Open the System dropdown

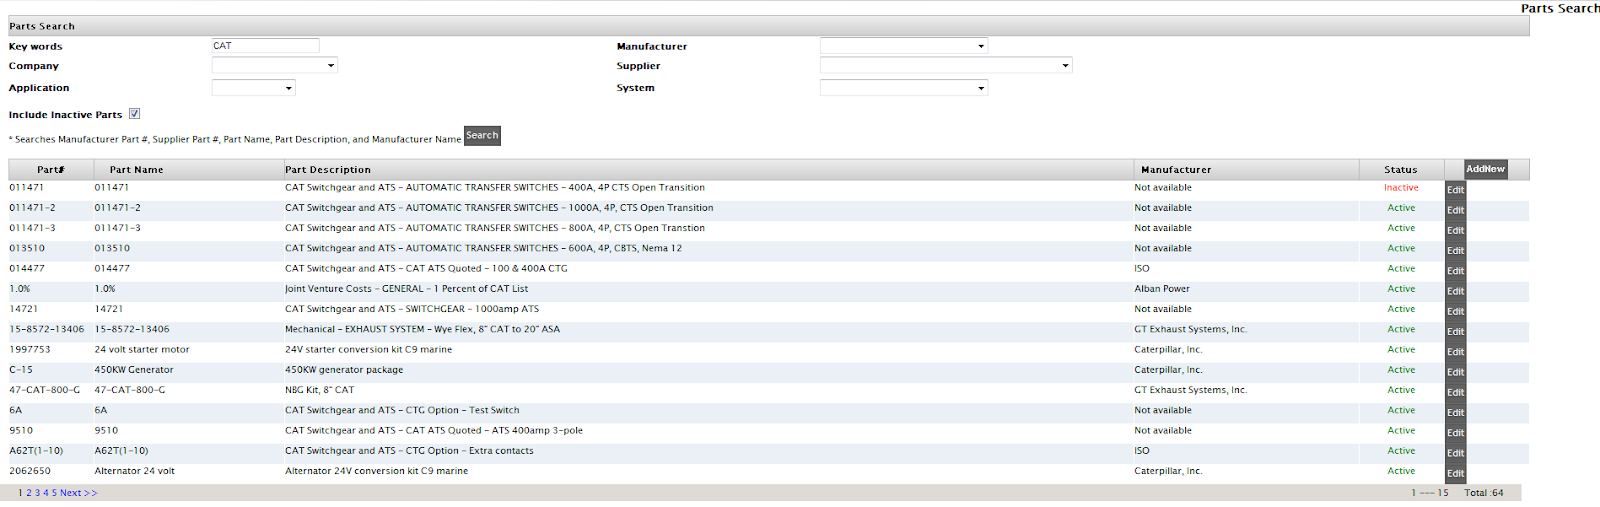pos(904,88)
